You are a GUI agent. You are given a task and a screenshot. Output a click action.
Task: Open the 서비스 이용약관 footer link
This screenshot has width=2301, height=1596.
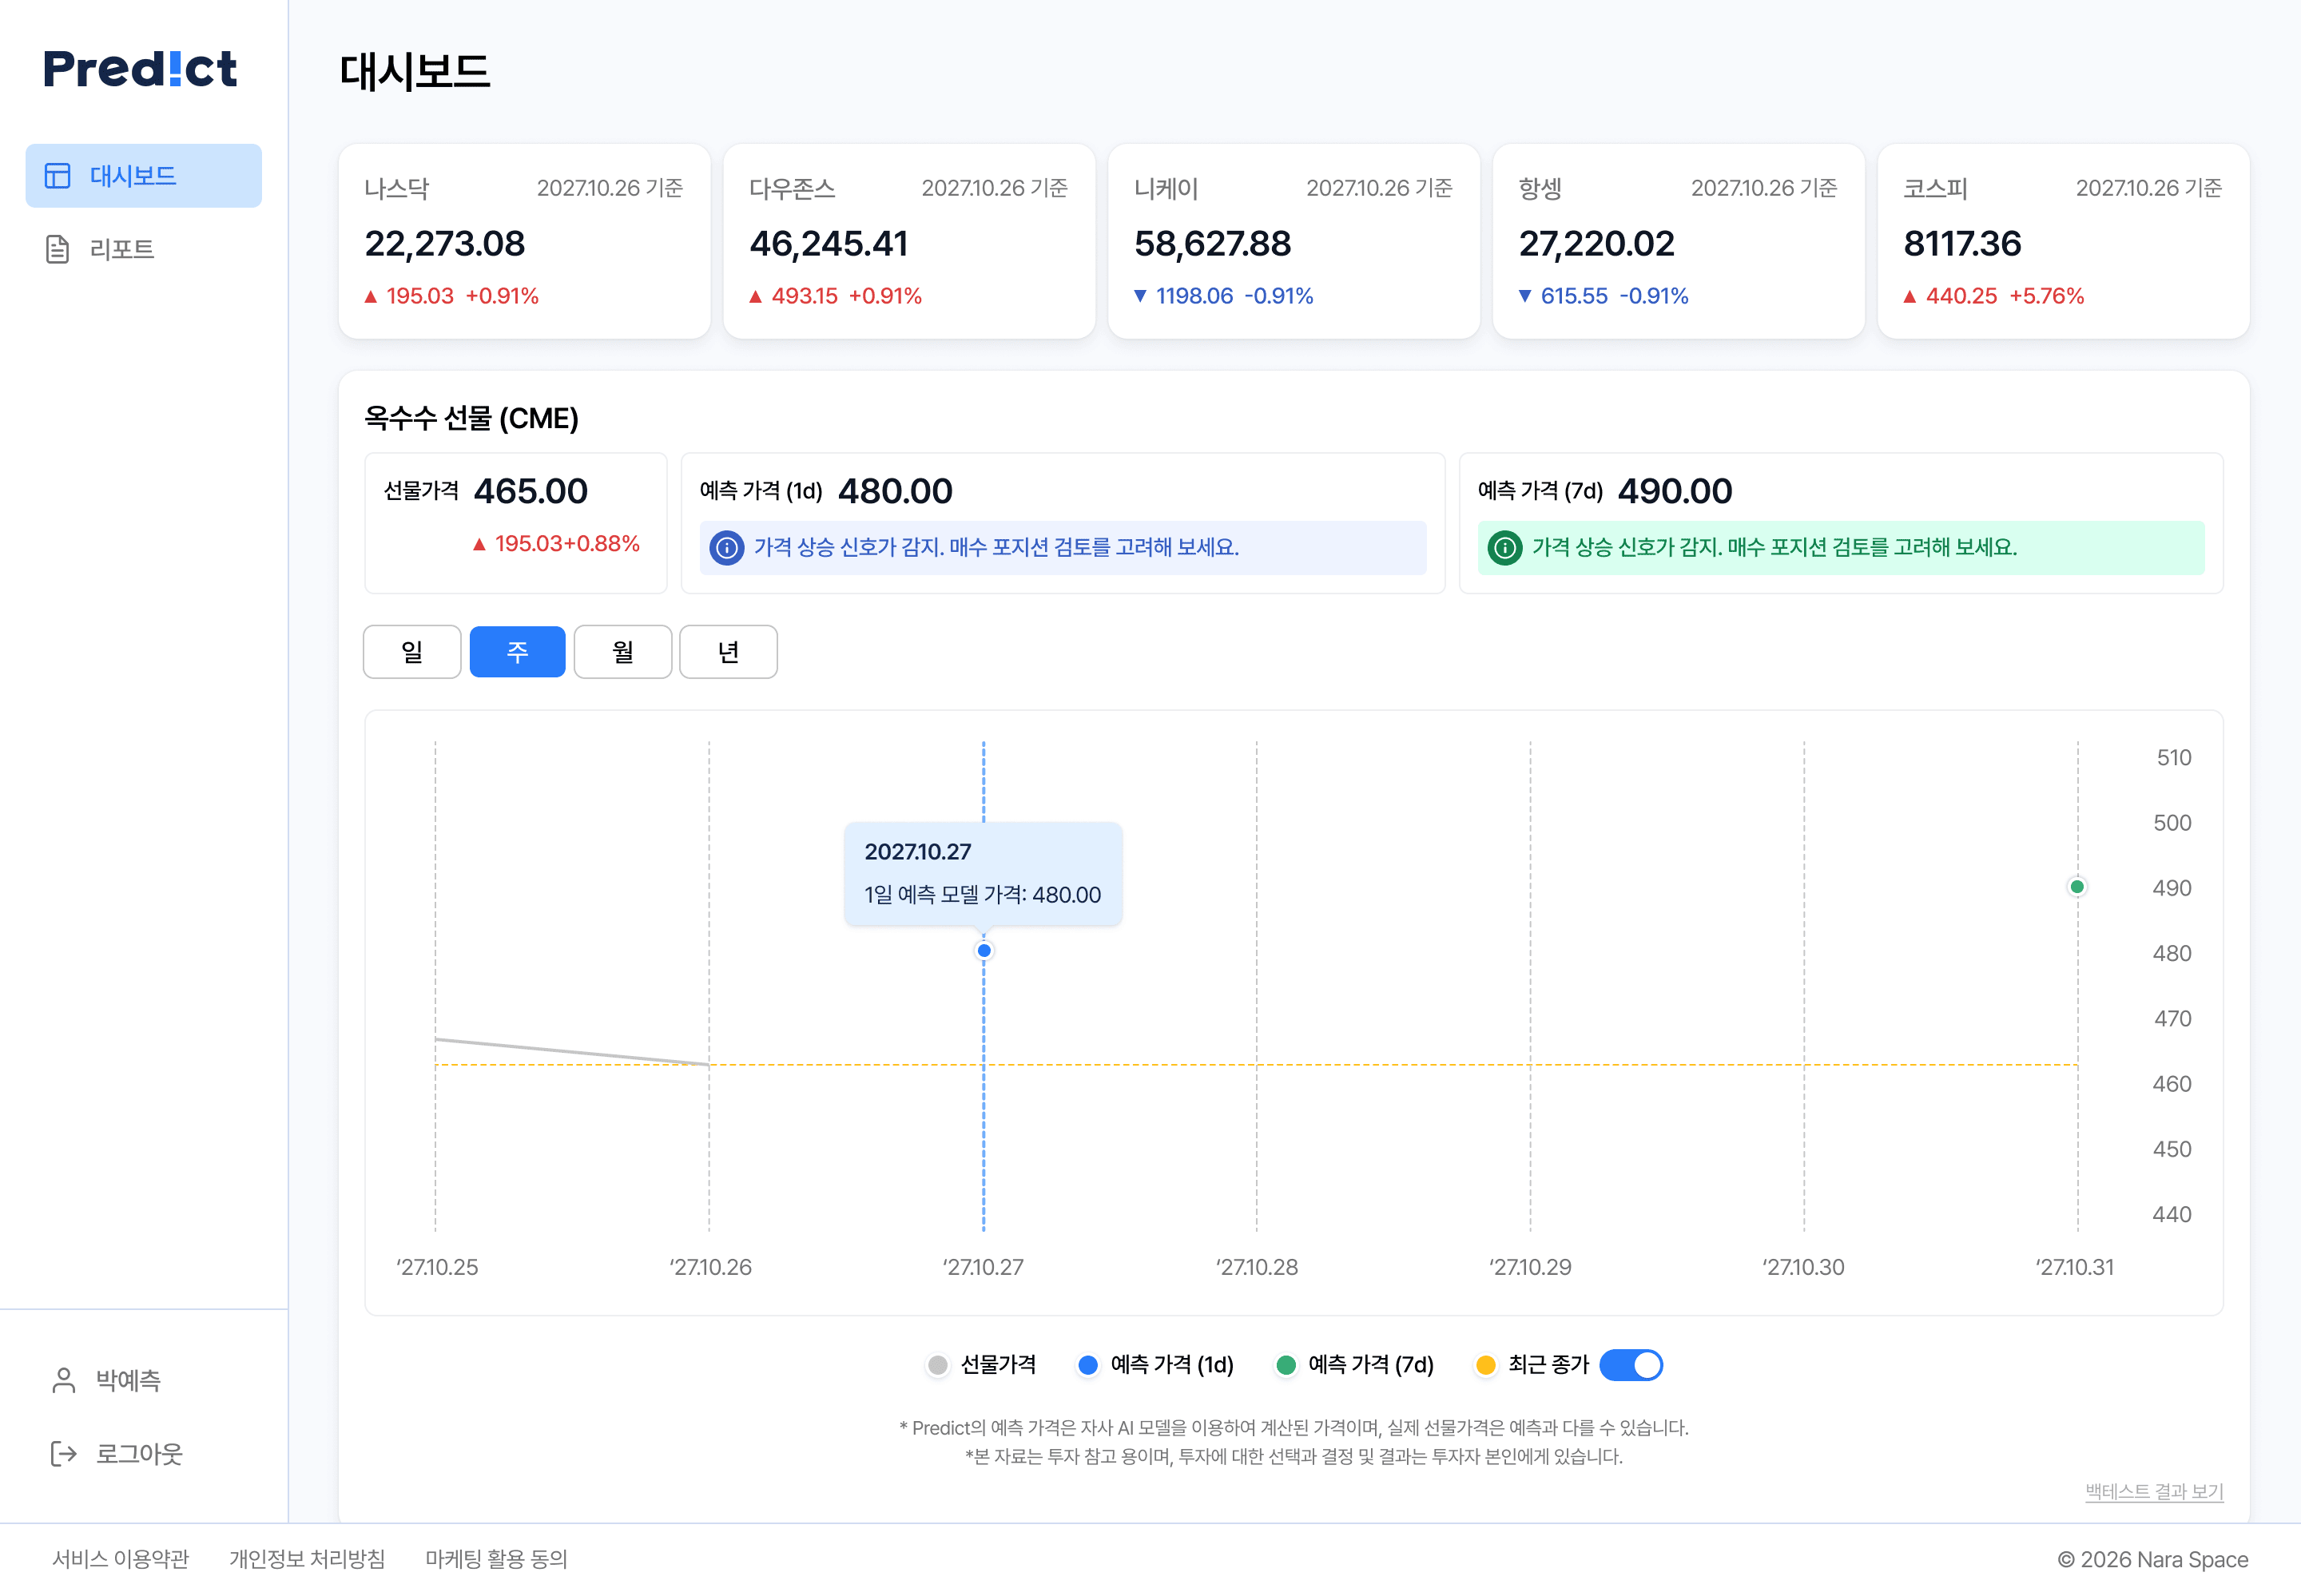tap(120, 1559)
